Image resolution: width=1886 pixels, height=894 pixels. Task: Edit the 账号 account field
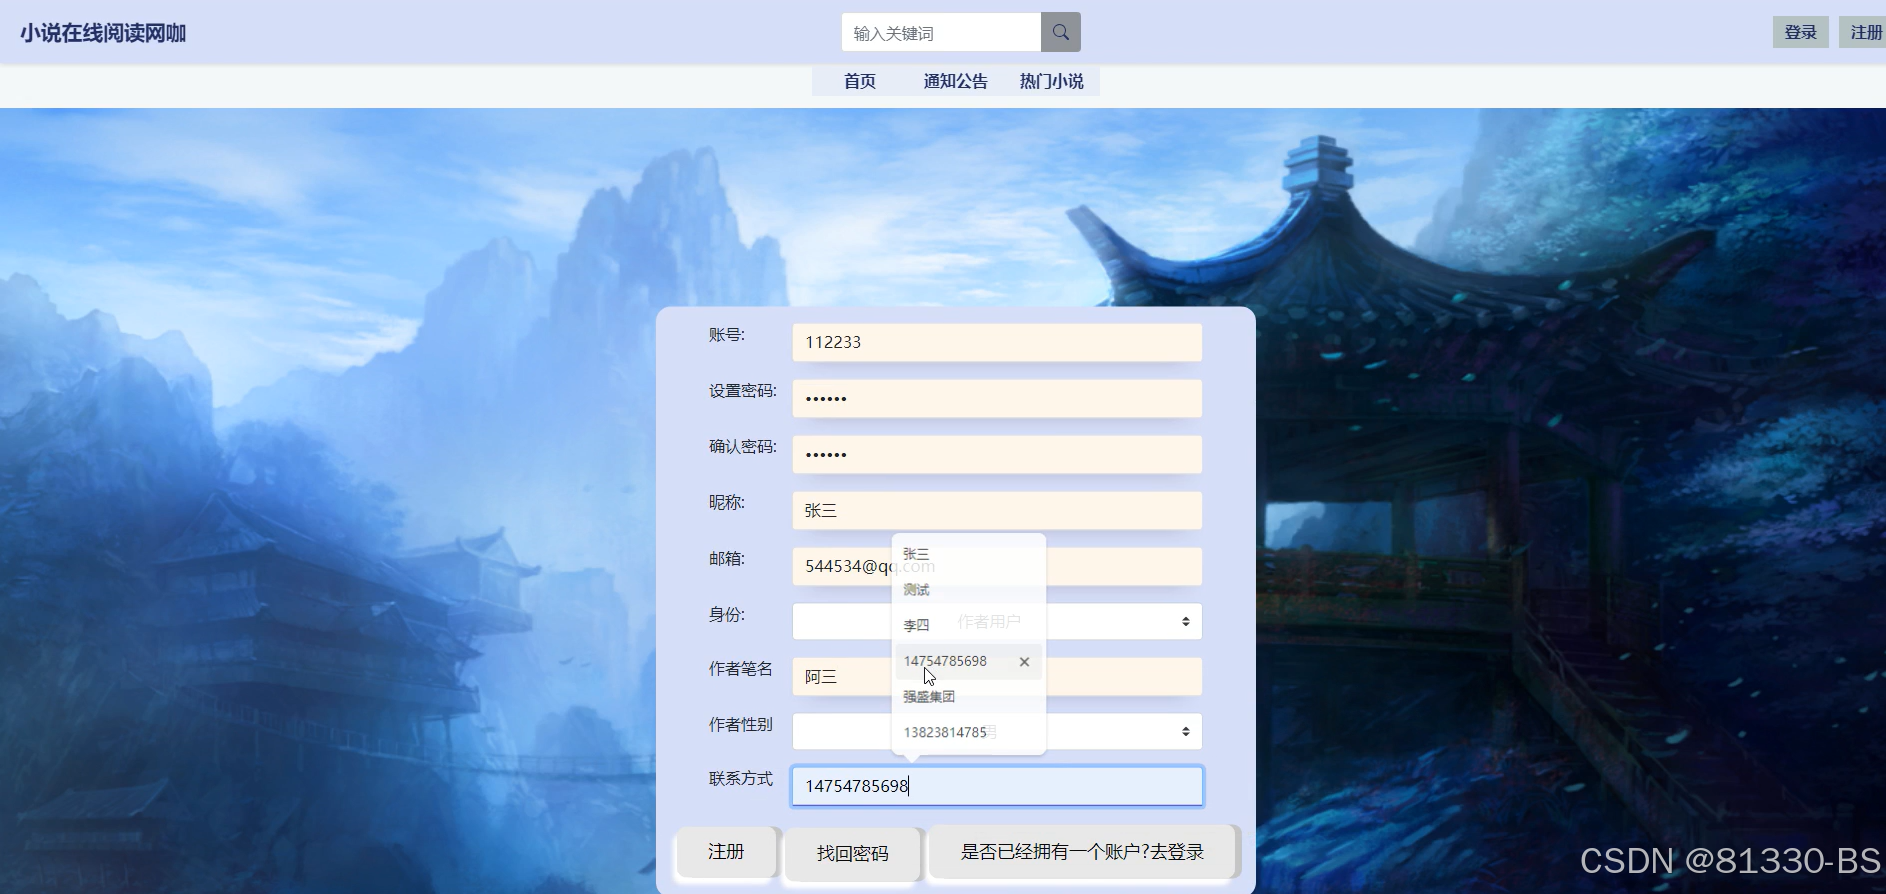tap(997, 342)
